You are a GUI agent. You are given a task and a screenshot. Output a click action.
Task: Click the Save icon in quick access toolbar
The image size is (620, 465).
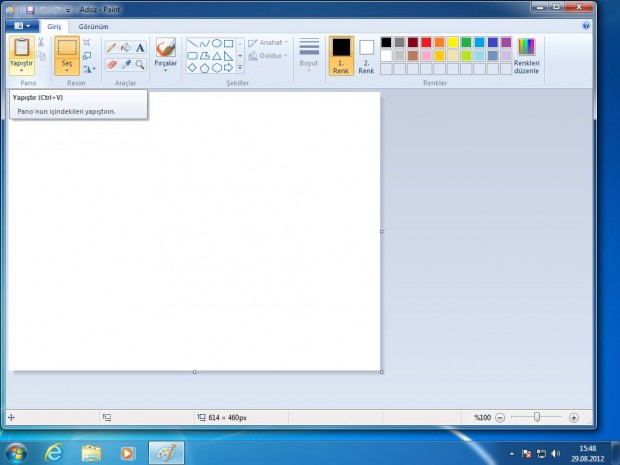pos(30,9)
